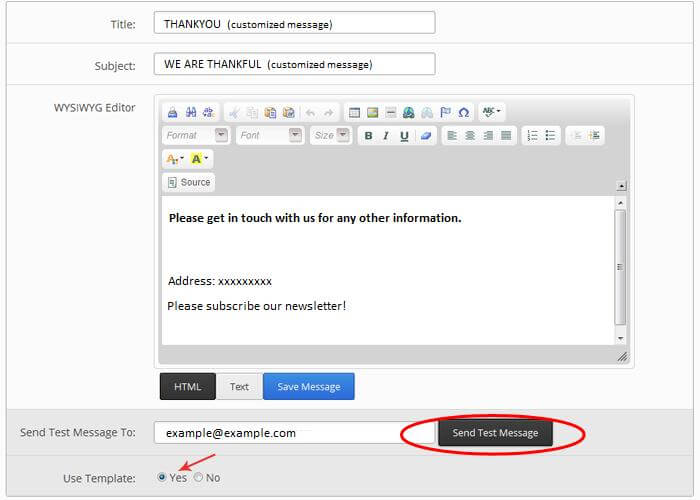Click the Title input field

[x=295, y=23]
